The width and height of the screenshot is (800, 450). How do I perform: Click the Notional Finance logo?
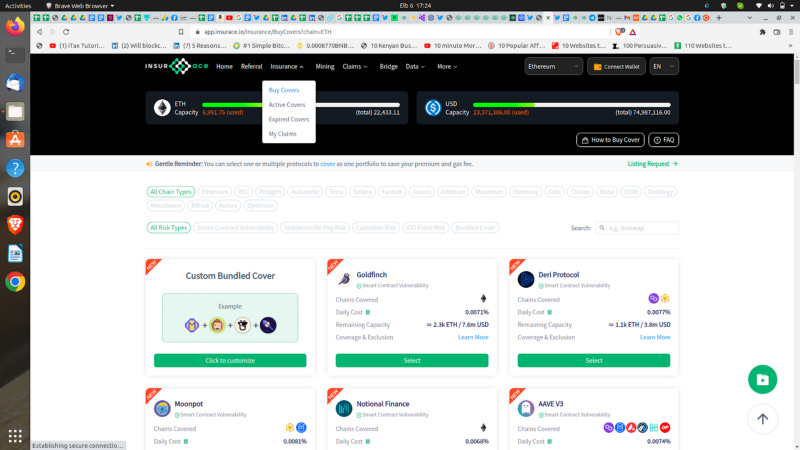[344, 408]
